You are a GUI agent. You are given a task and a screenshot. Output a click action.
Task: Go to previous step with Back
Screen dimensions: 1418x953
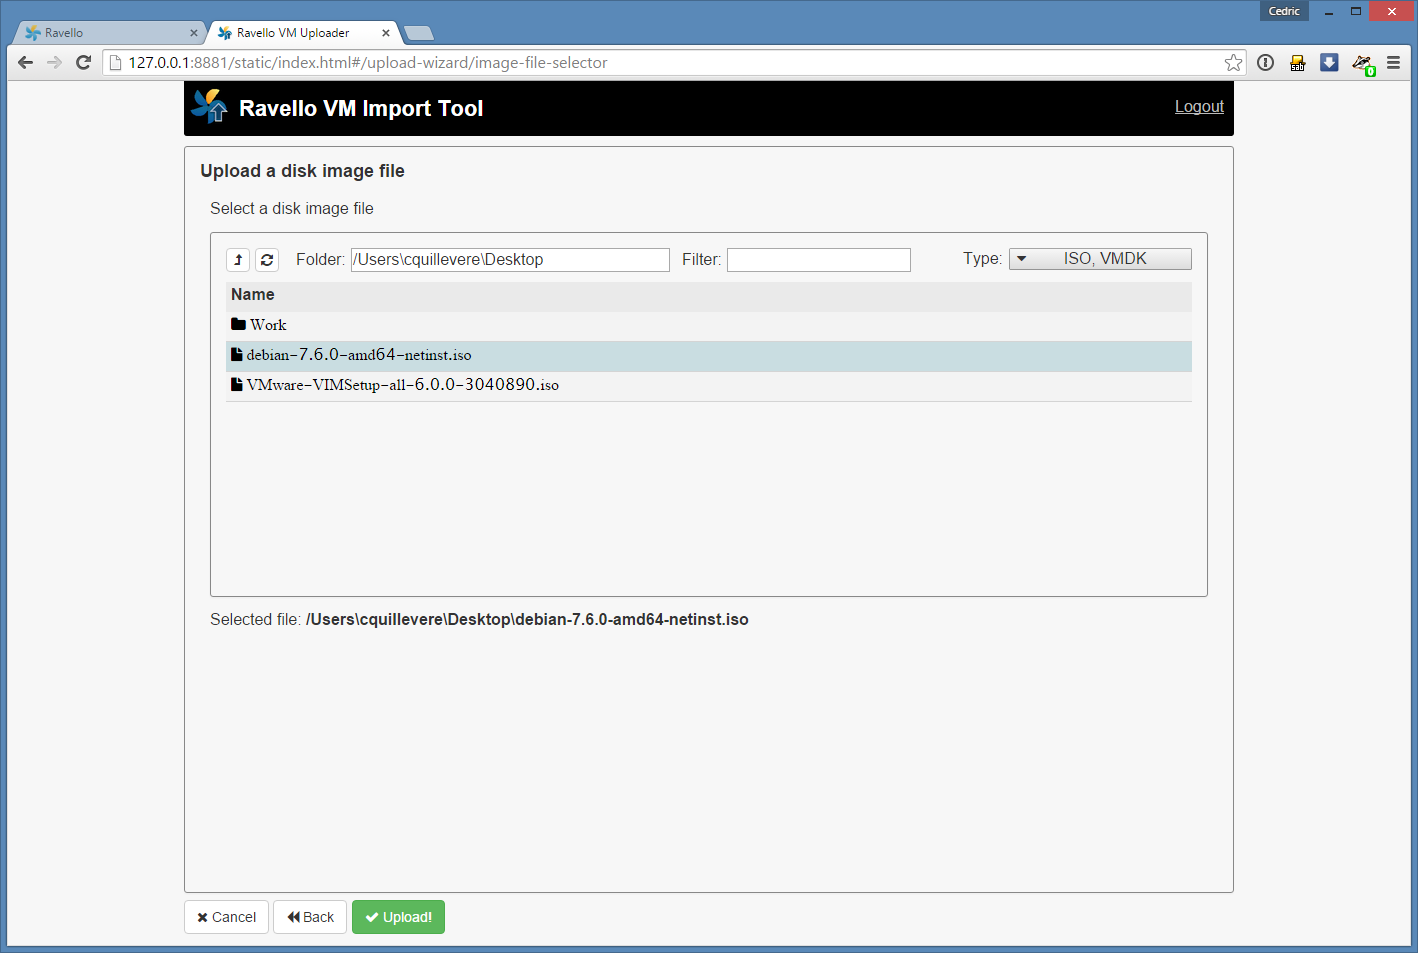click(x=310, y=917)
